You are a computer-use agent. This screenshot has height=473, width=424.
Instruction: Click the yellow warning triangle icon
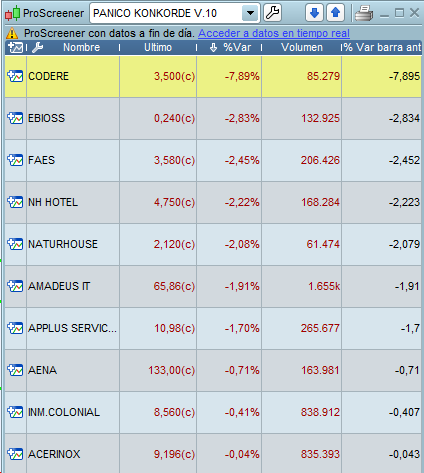pos(12,33)
